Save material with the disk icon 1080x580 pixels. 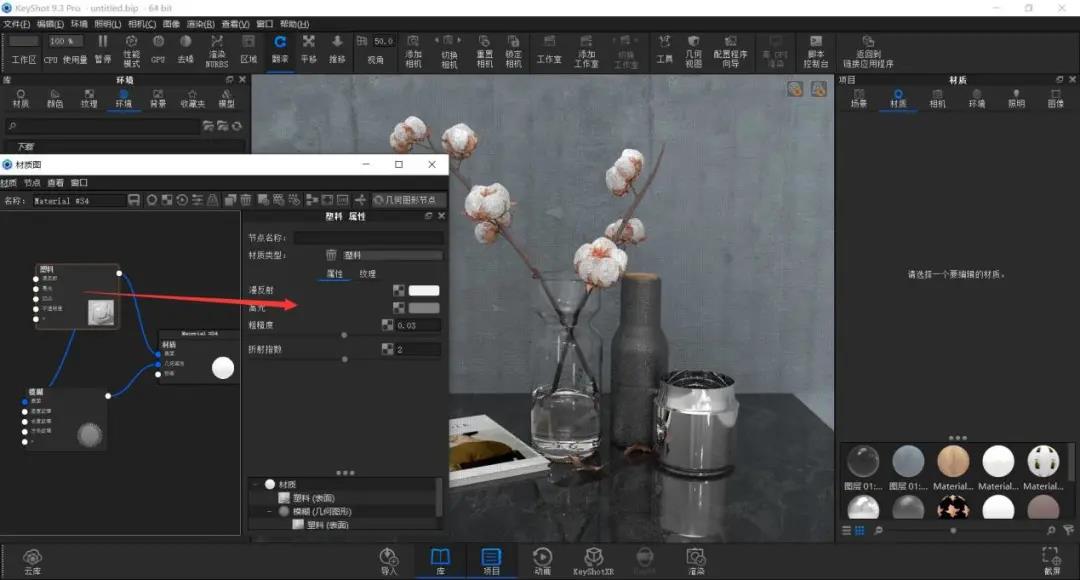click(134, 200)
